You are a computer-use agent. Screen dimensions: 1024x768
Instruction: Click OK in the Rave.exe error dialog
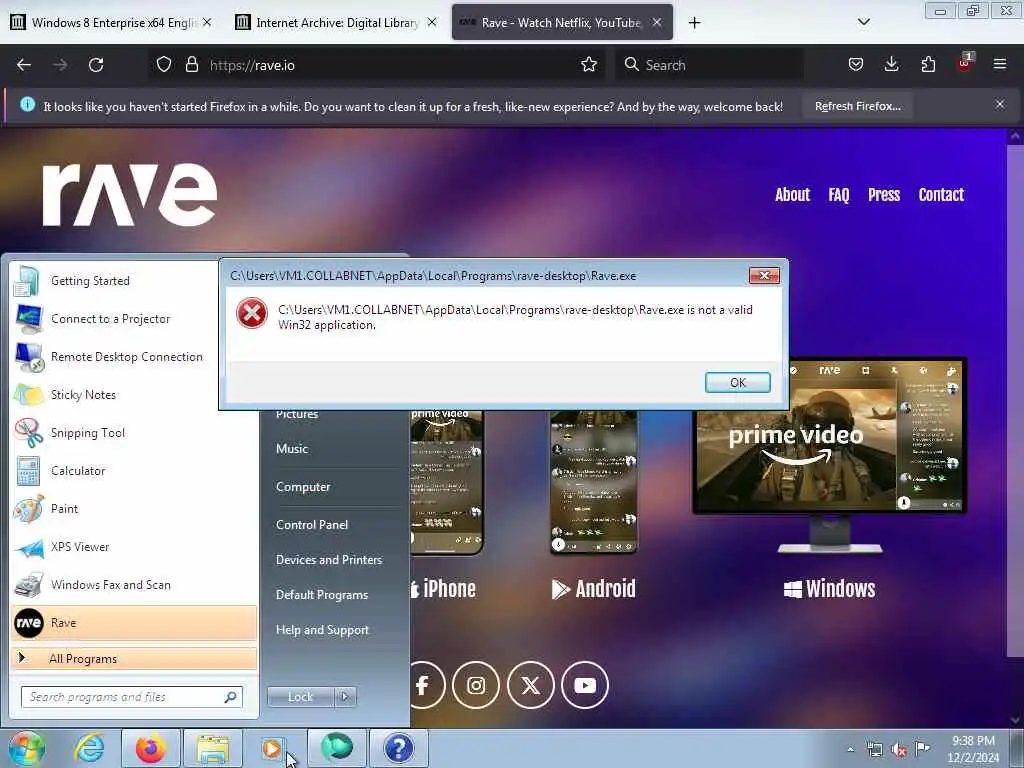point(737,383)
